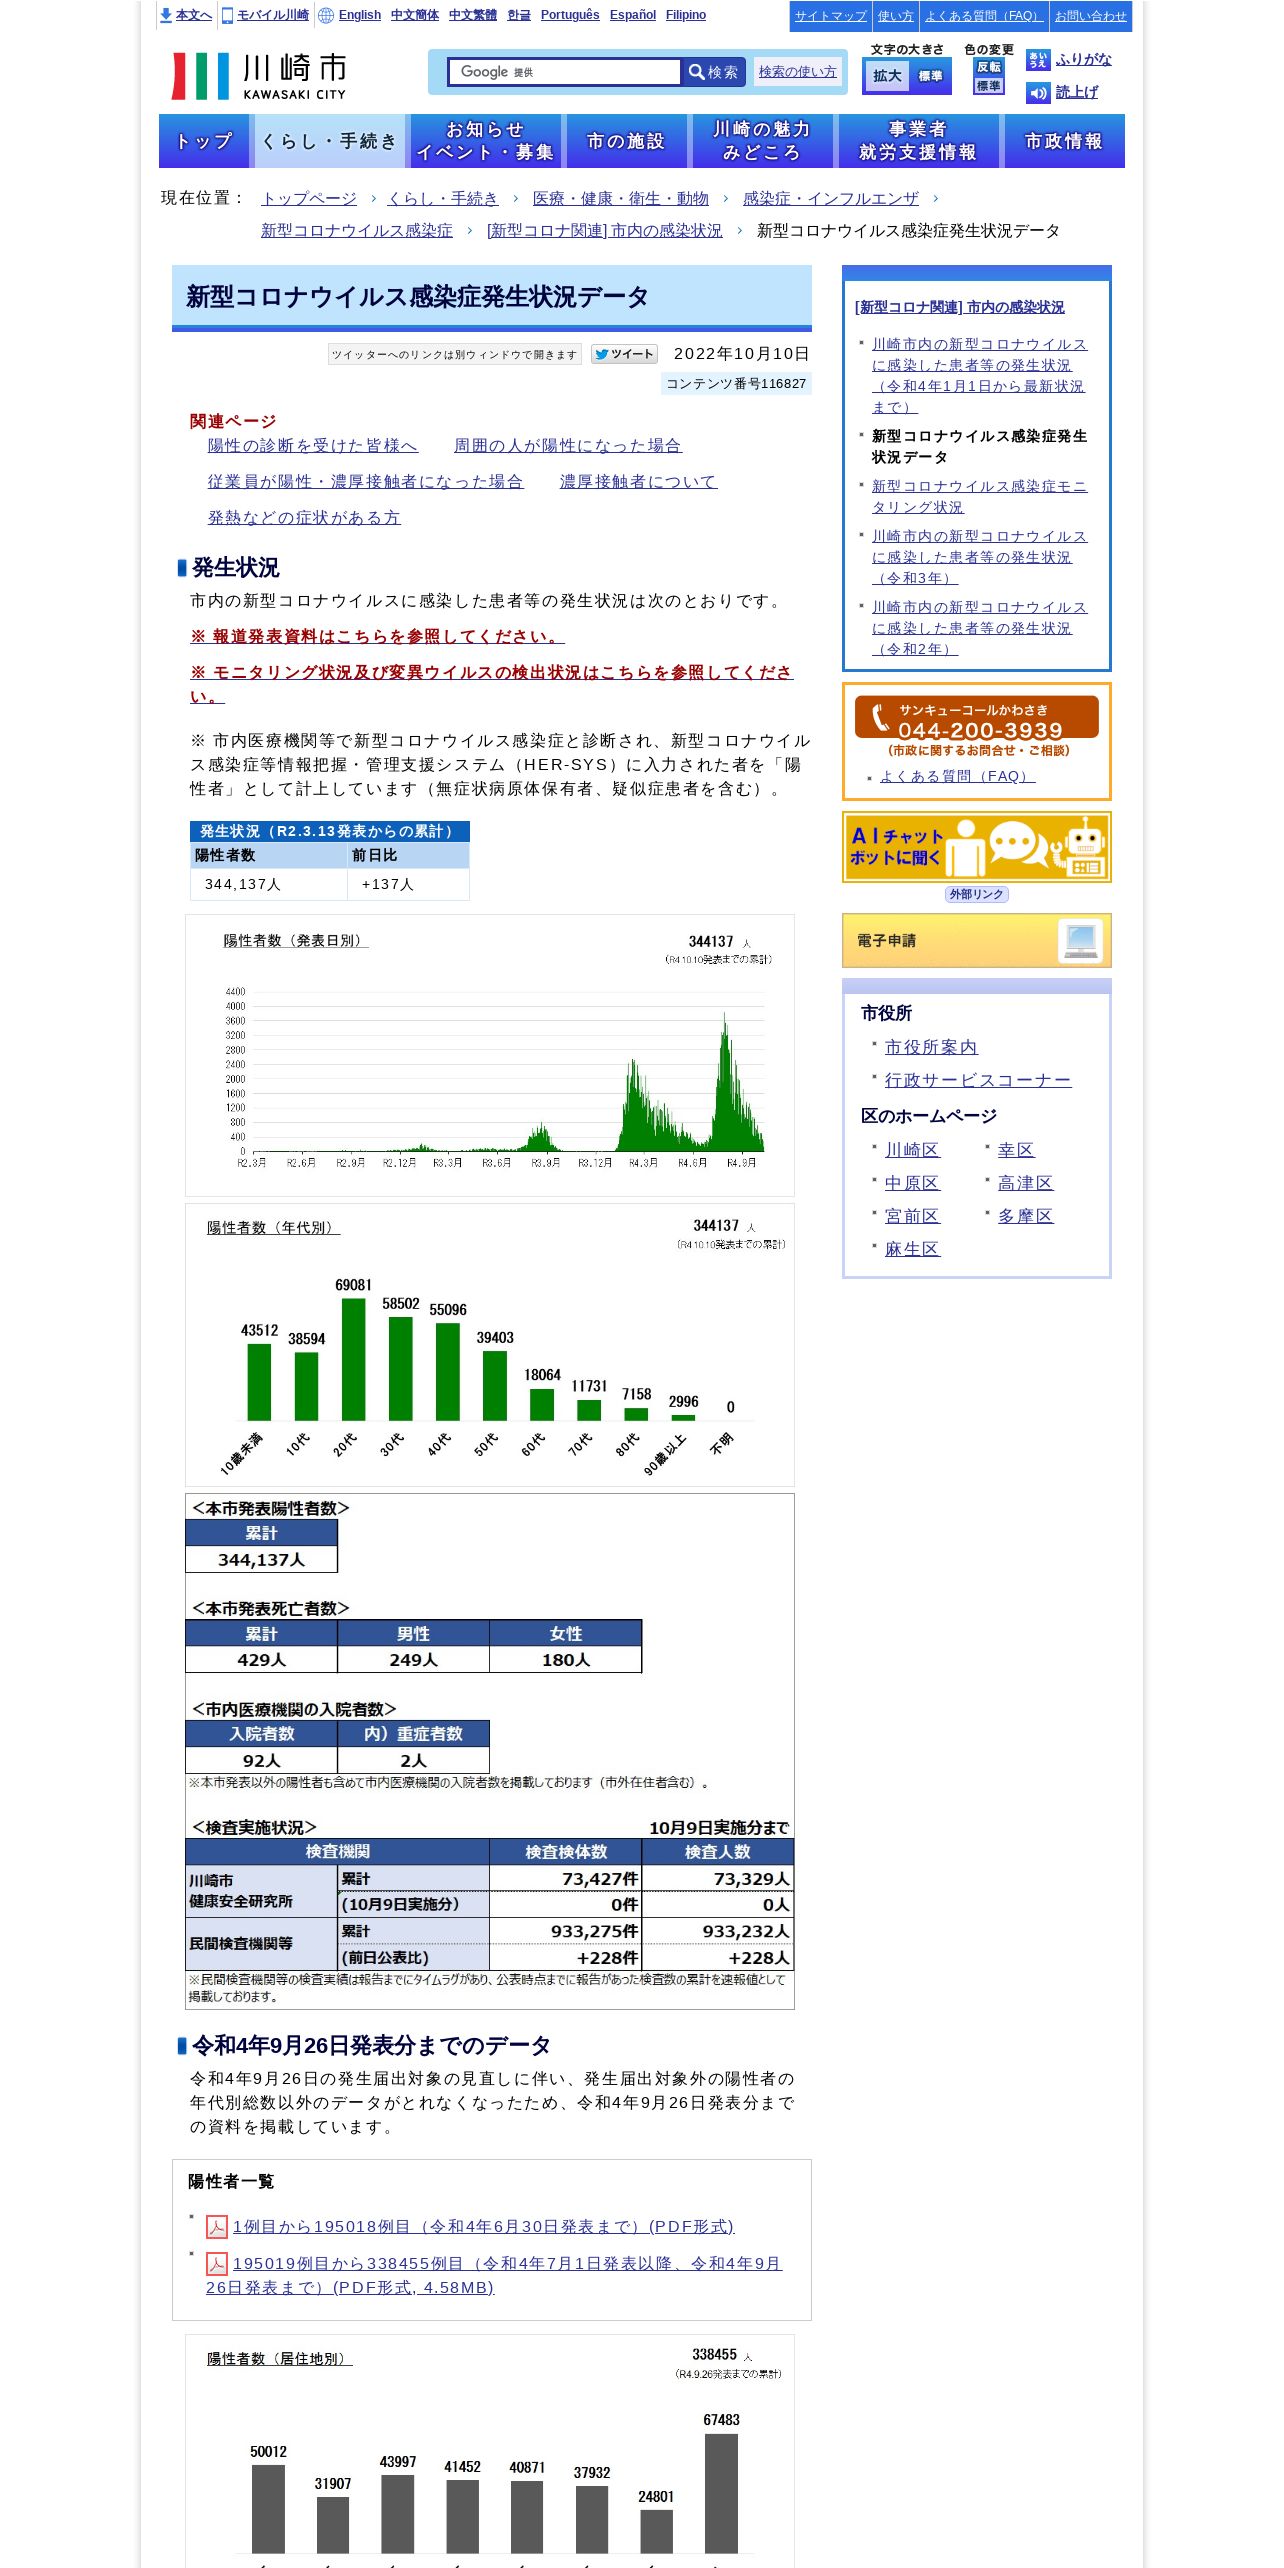The width and height of the screenshot is (1284, 2568).
Task: Reset text size with 標準 button
Action: pyautogui.click(x=930, y=76)
